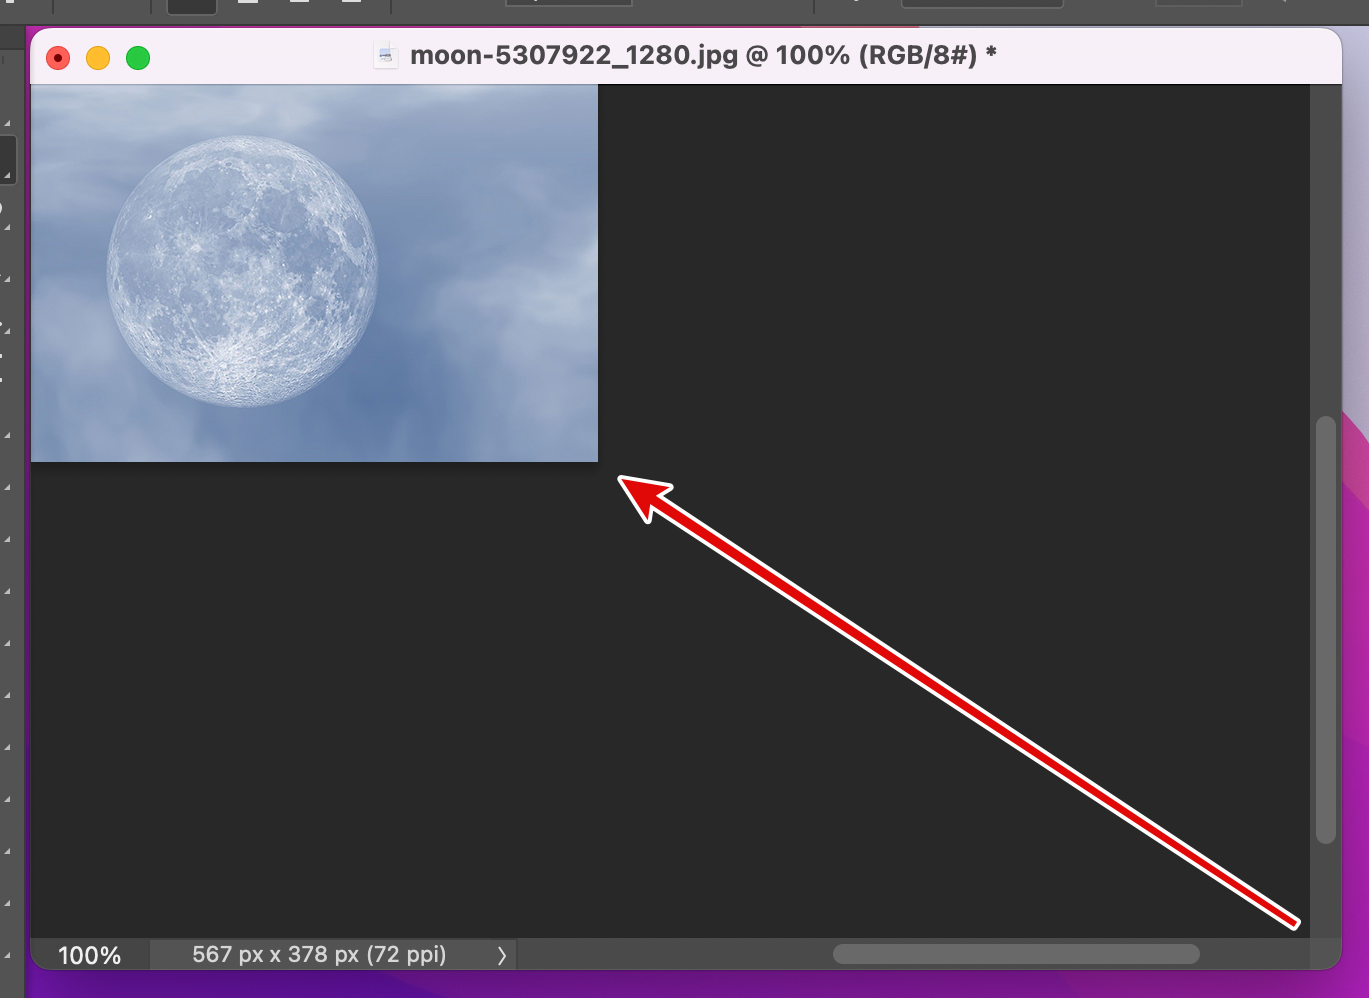Click the document file icon in title bar
Image resolution: width=1369 pixels, height=998 pixels.
tap(386, 55)
